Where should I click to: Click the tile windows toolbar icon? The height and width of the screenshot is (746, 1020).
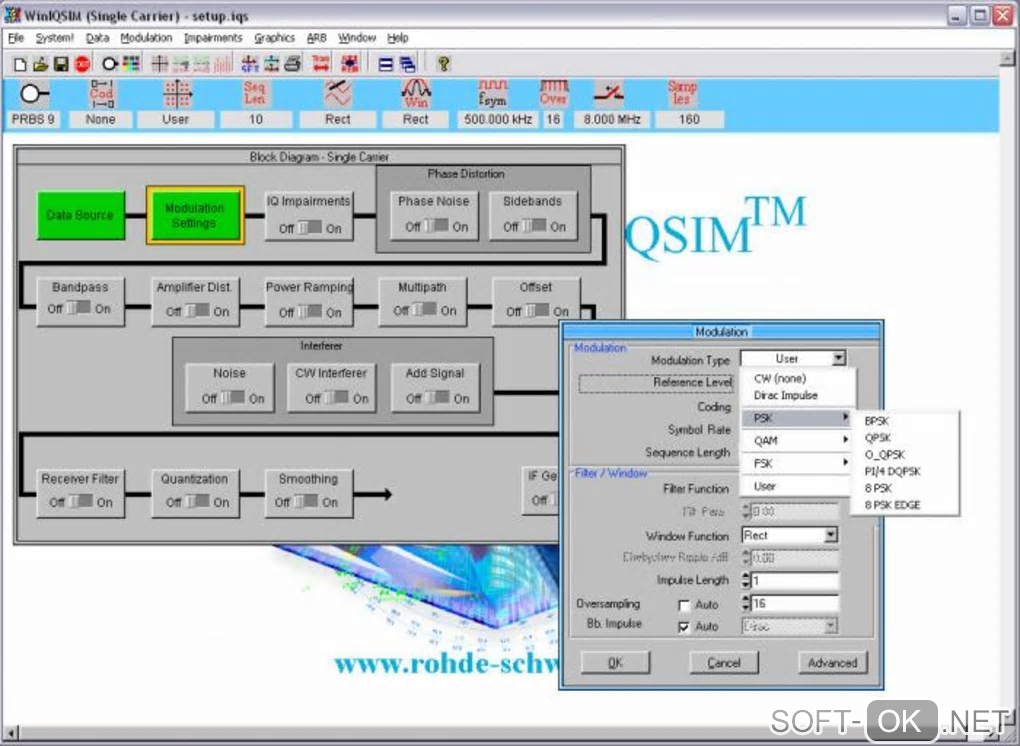[x=386, y=64]
